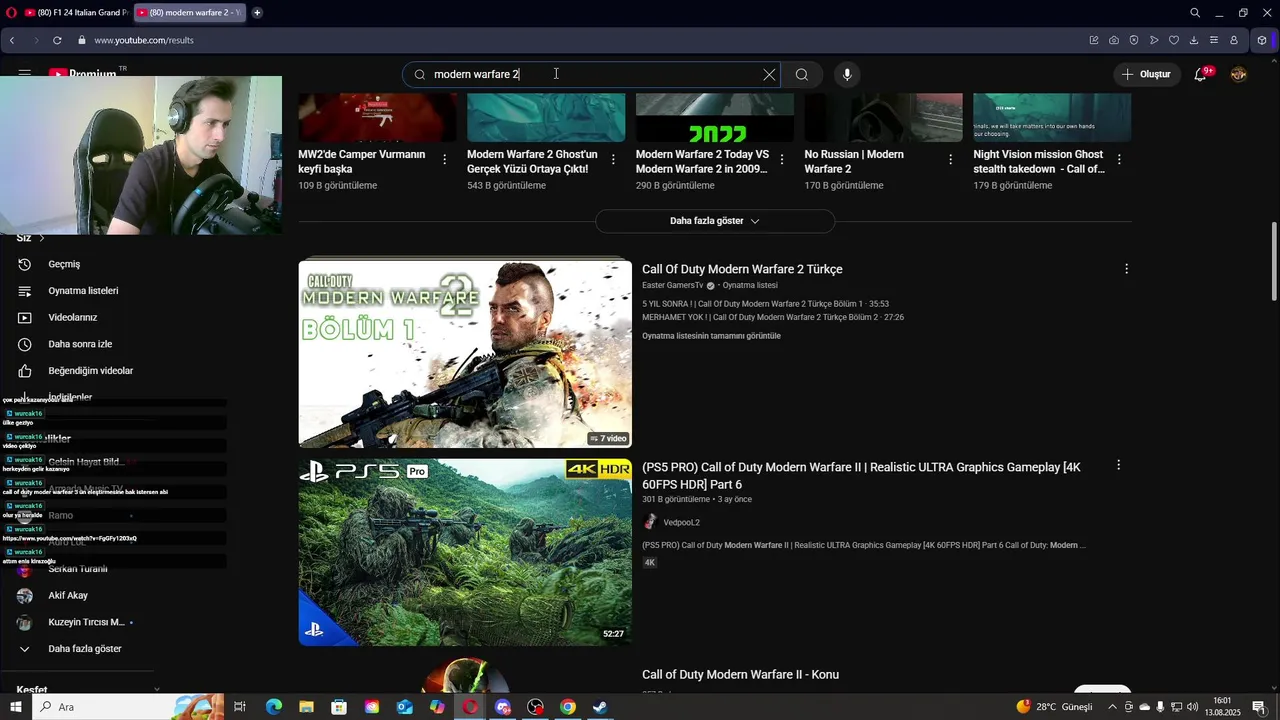
Task: Open the Call Of Duty Modern Warfare 2 Türkçe title
Action: [742, 269]
